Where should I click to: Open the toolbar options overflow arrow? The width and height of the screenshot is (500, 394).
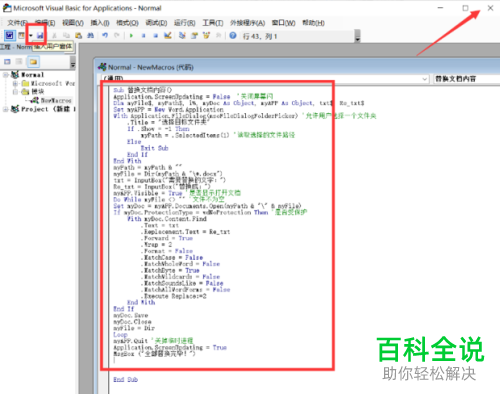(357, 36)
